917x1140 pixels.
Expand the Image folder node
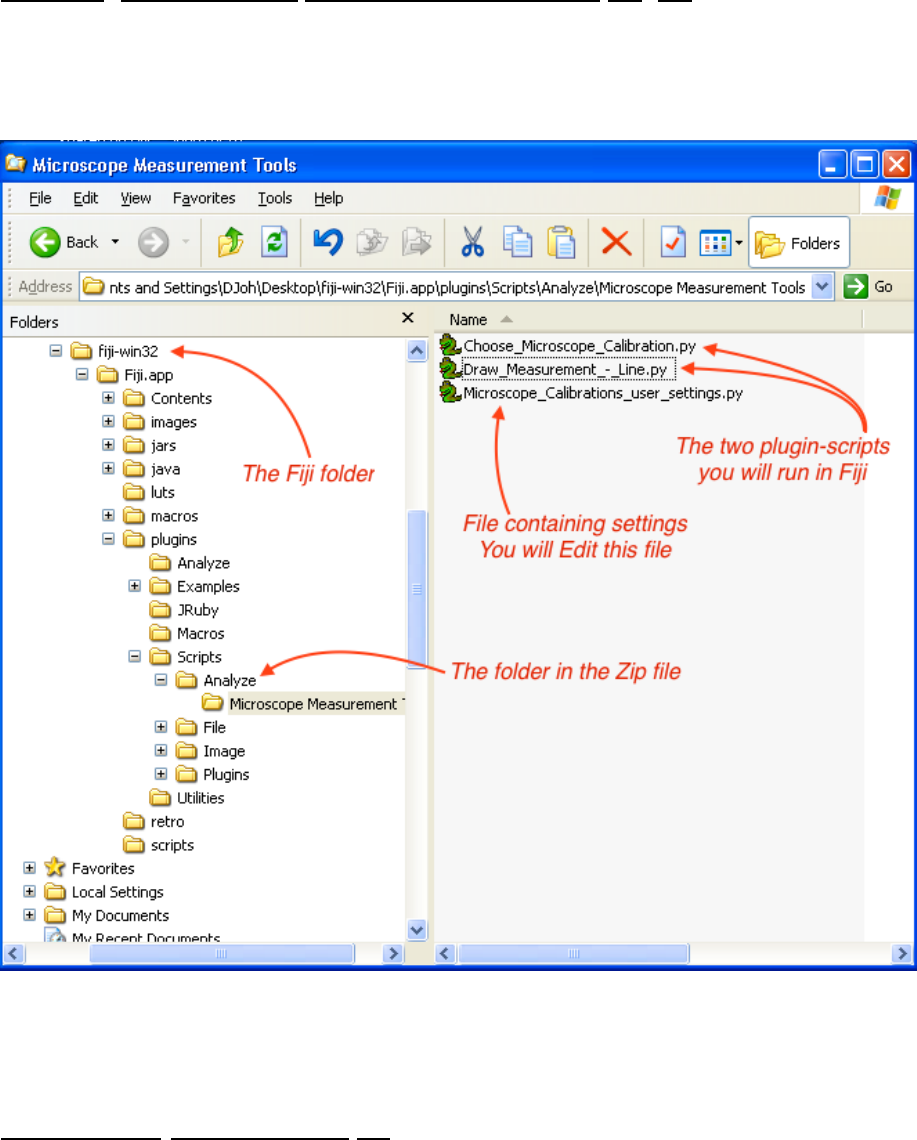point(161,750)
